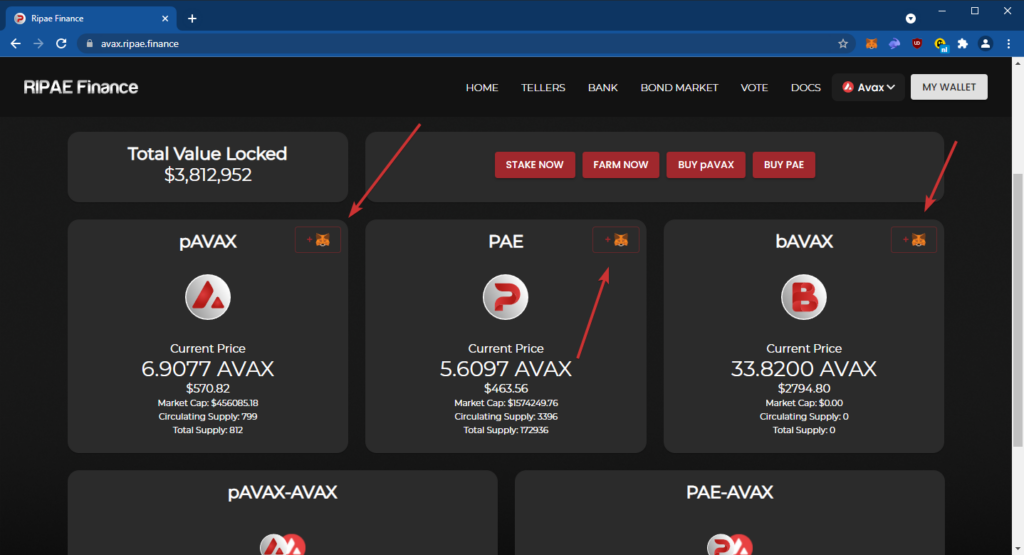The width and height of the screenshot is (1024, 555).
Task: Click Market Cap: $456085.18
Action: (x=208, y=403)
